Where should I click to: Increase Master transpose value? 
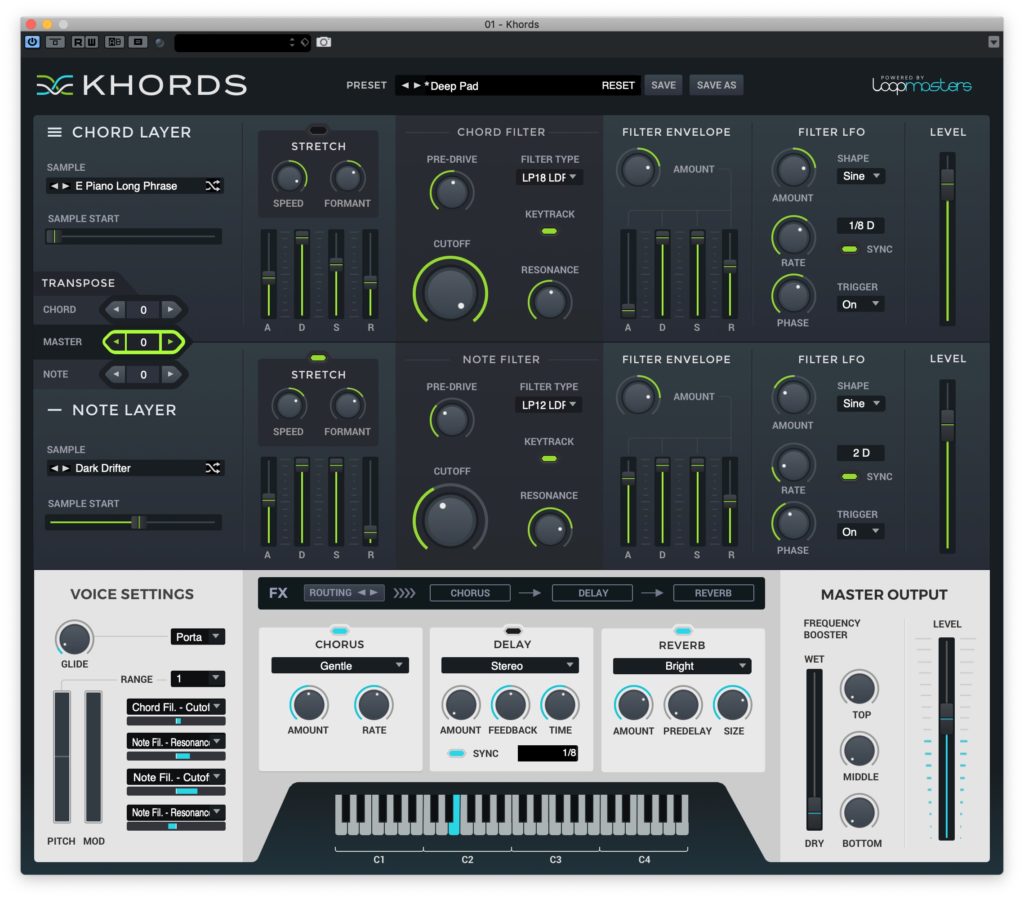tap(170, 341)
